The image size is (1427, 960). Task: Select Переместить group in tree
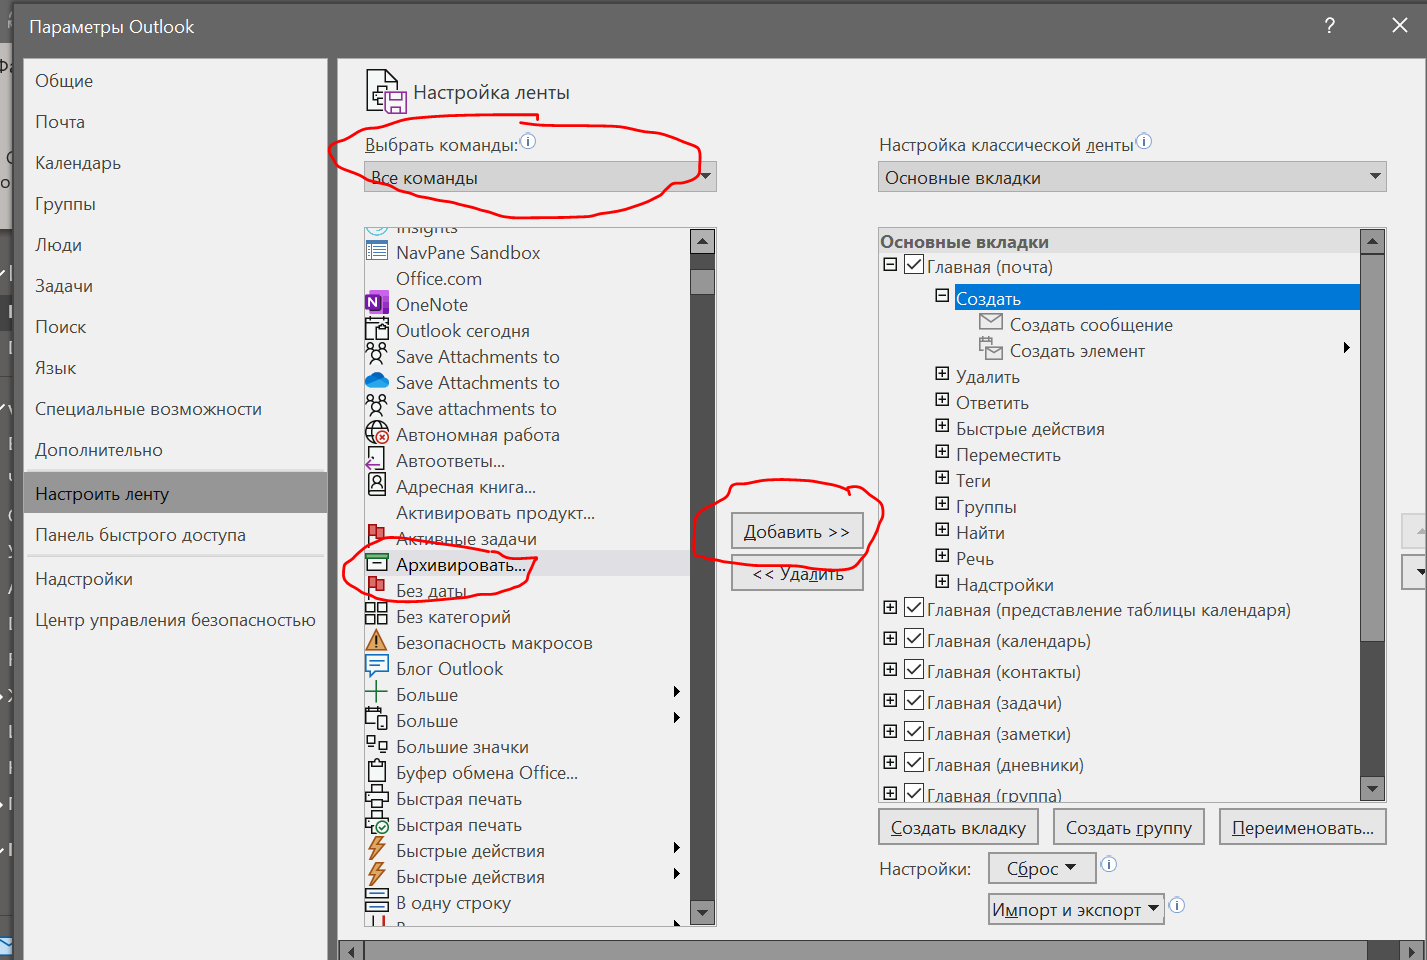(1008, 455)
